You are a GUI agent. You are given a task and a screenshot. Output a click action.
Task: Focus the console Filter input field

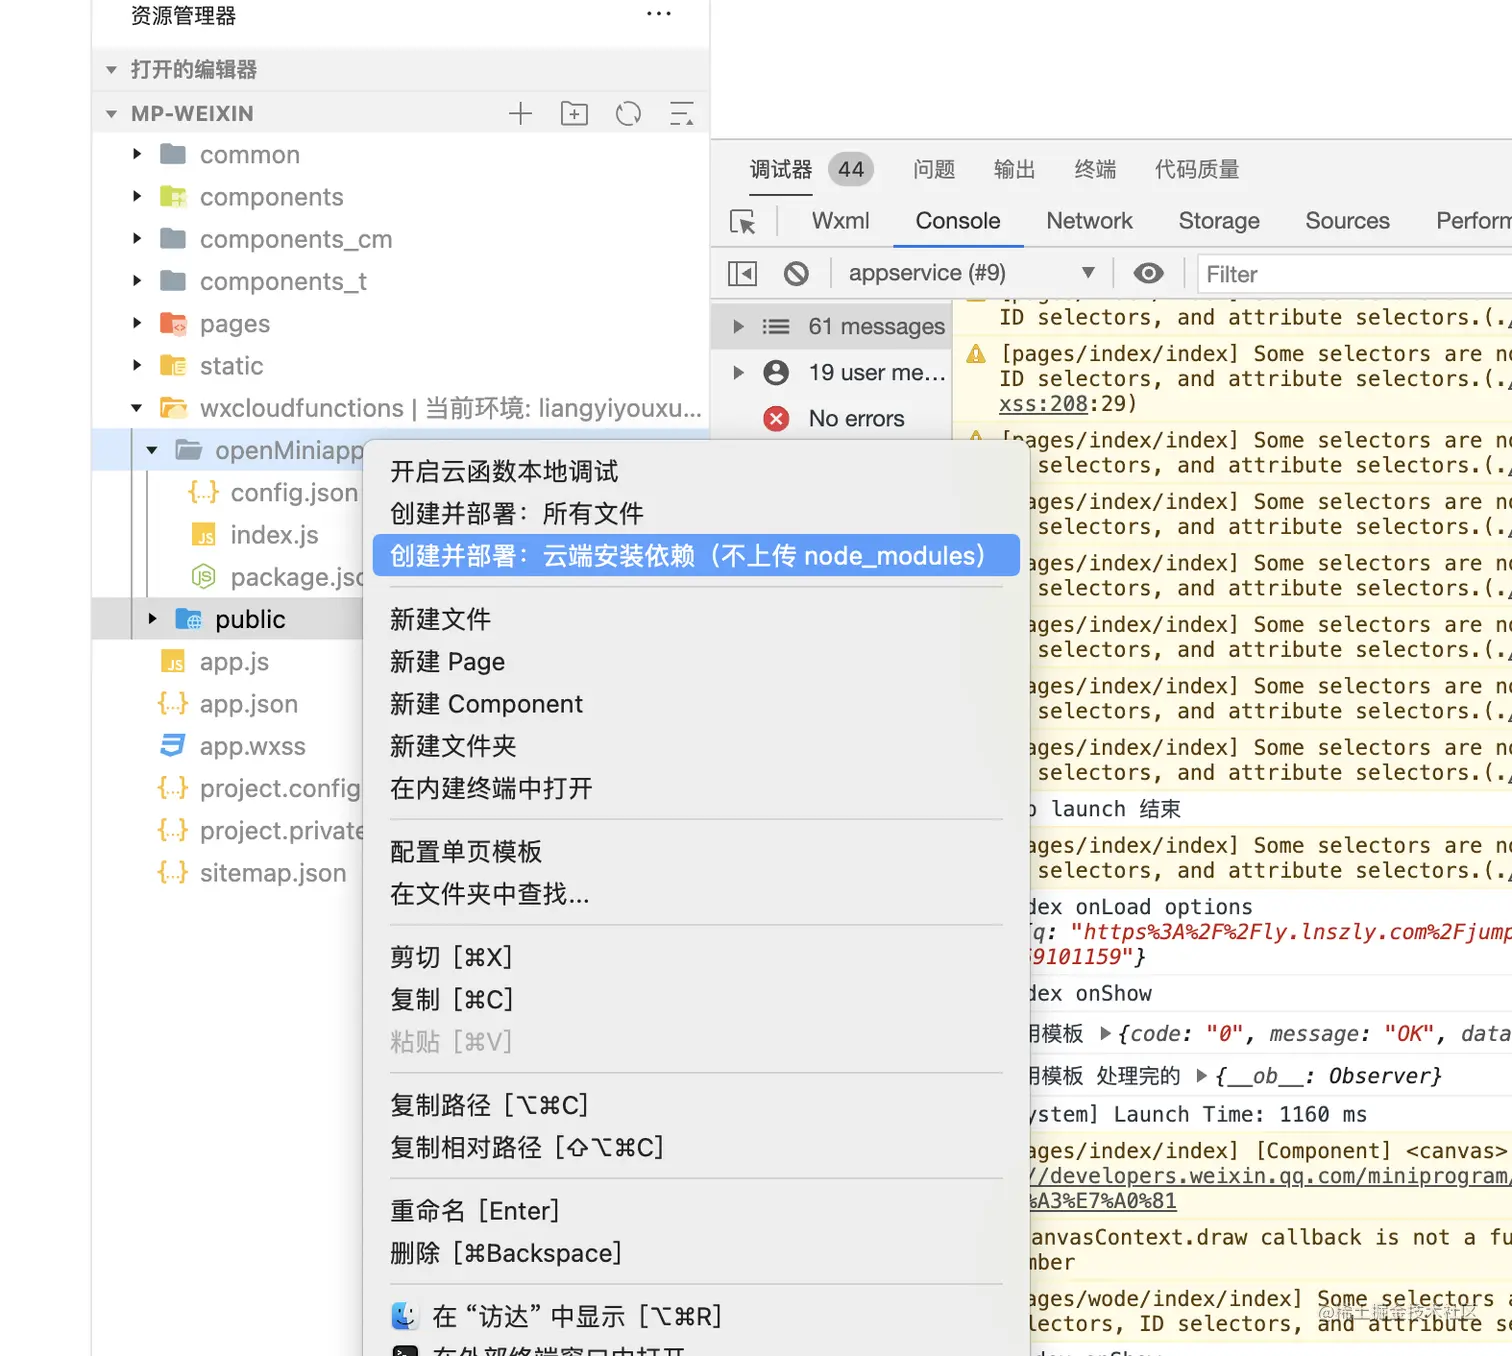[1354, 274]
